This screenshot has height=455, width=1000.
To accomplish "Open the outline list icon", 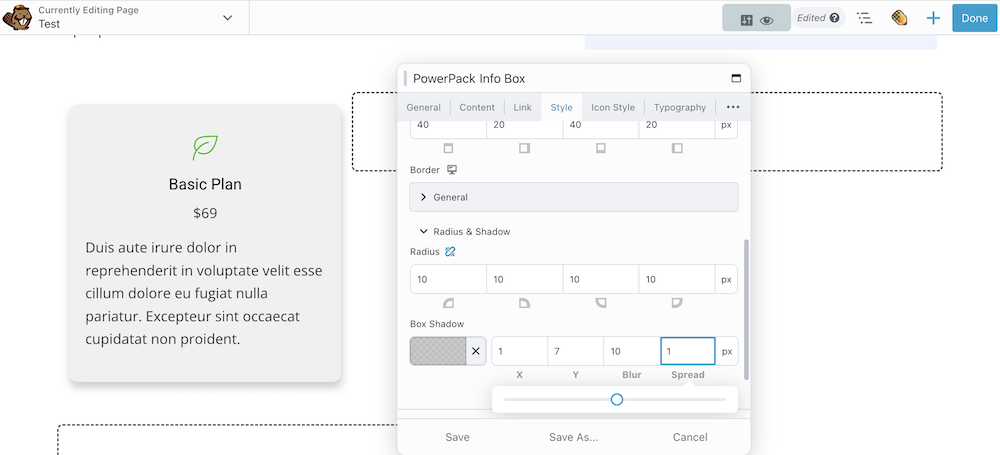I will click(864, 18).
